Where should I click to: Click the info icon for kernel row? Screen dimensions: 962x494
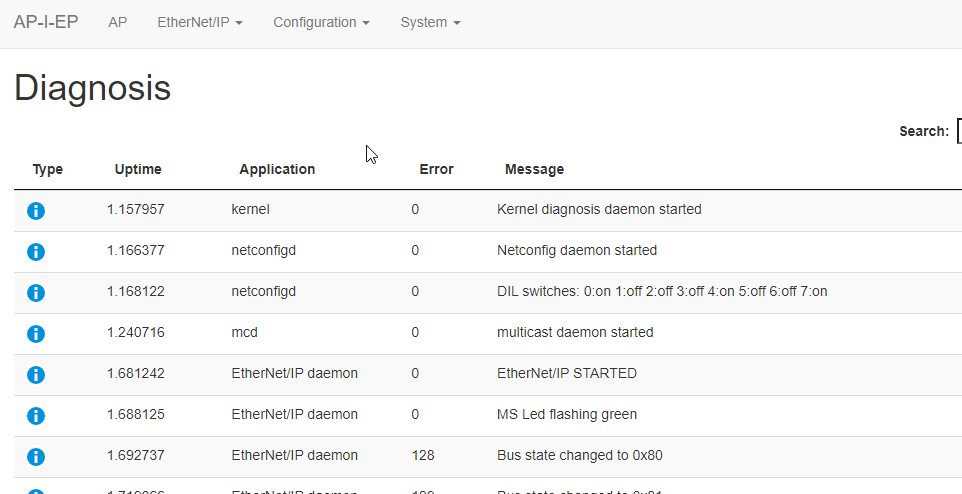(36, 210)
